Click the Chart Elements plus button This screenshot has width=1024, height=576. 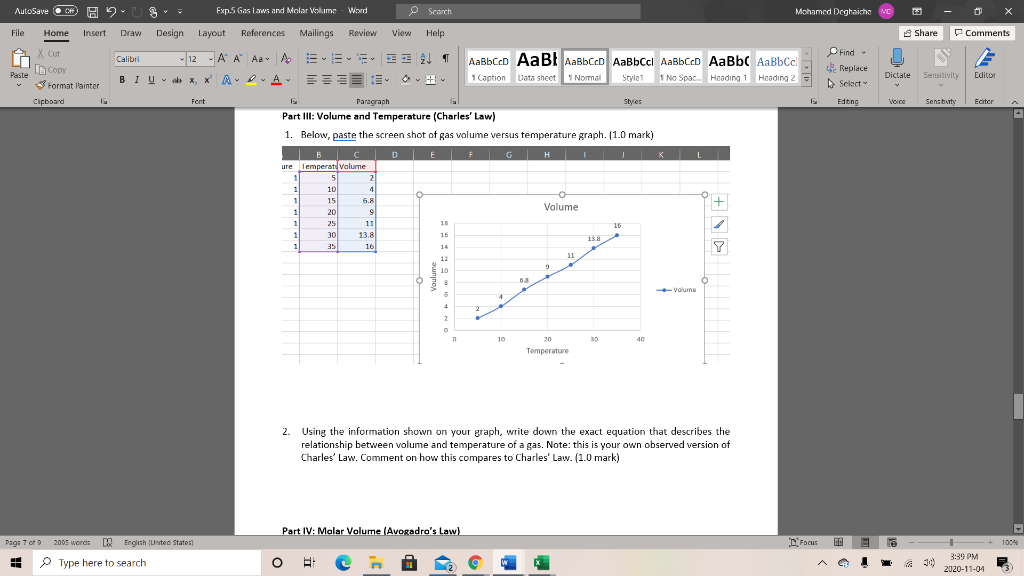(718, 202)
